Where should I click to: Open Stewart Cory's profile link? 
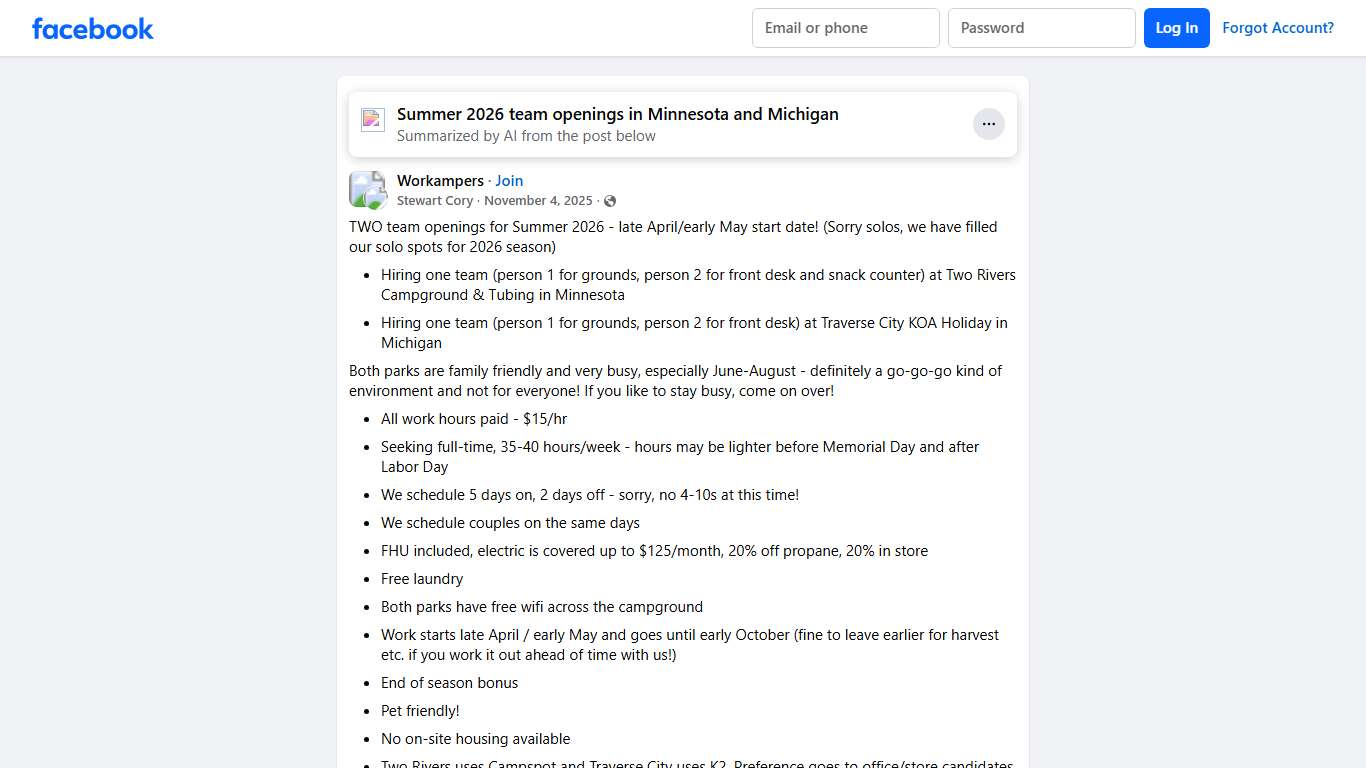pos(435,201)
